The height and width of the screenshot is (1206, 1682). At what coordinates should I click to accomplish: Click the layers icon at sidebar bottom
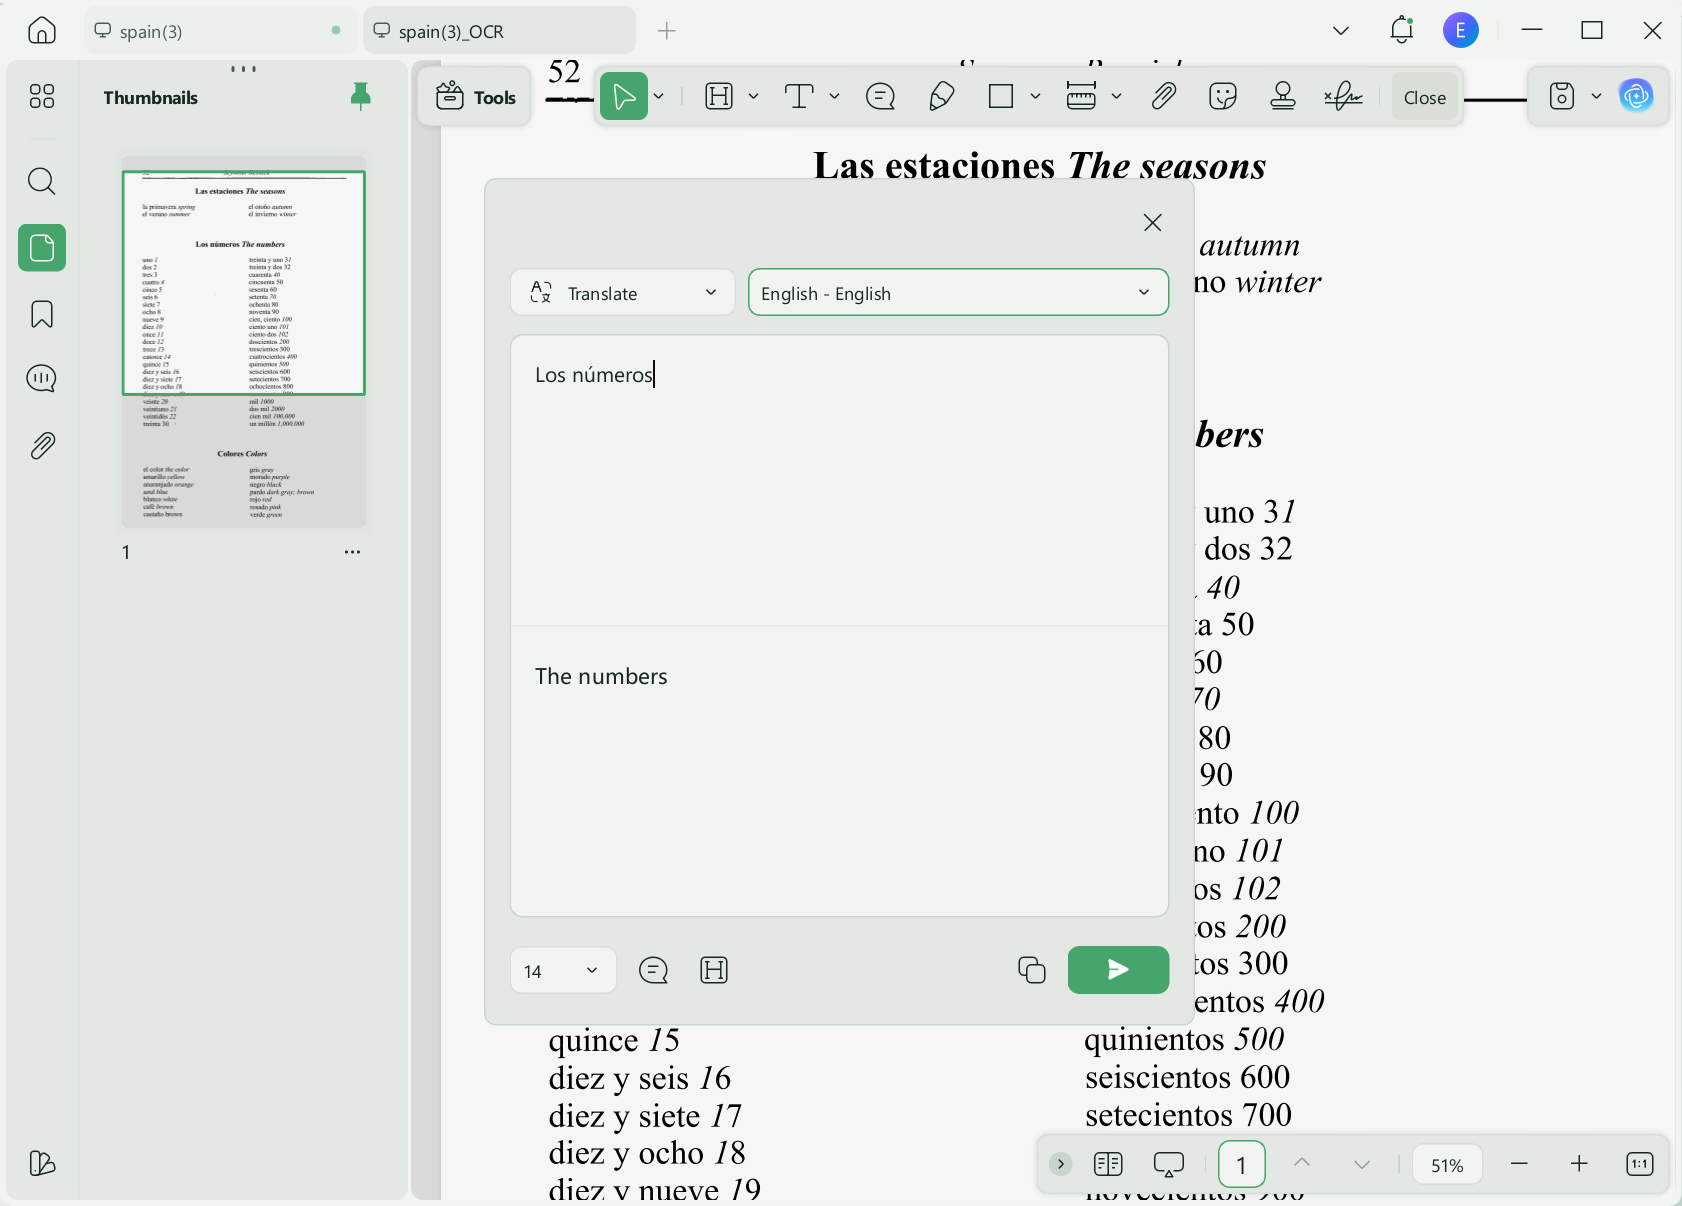click(42, 1163)
